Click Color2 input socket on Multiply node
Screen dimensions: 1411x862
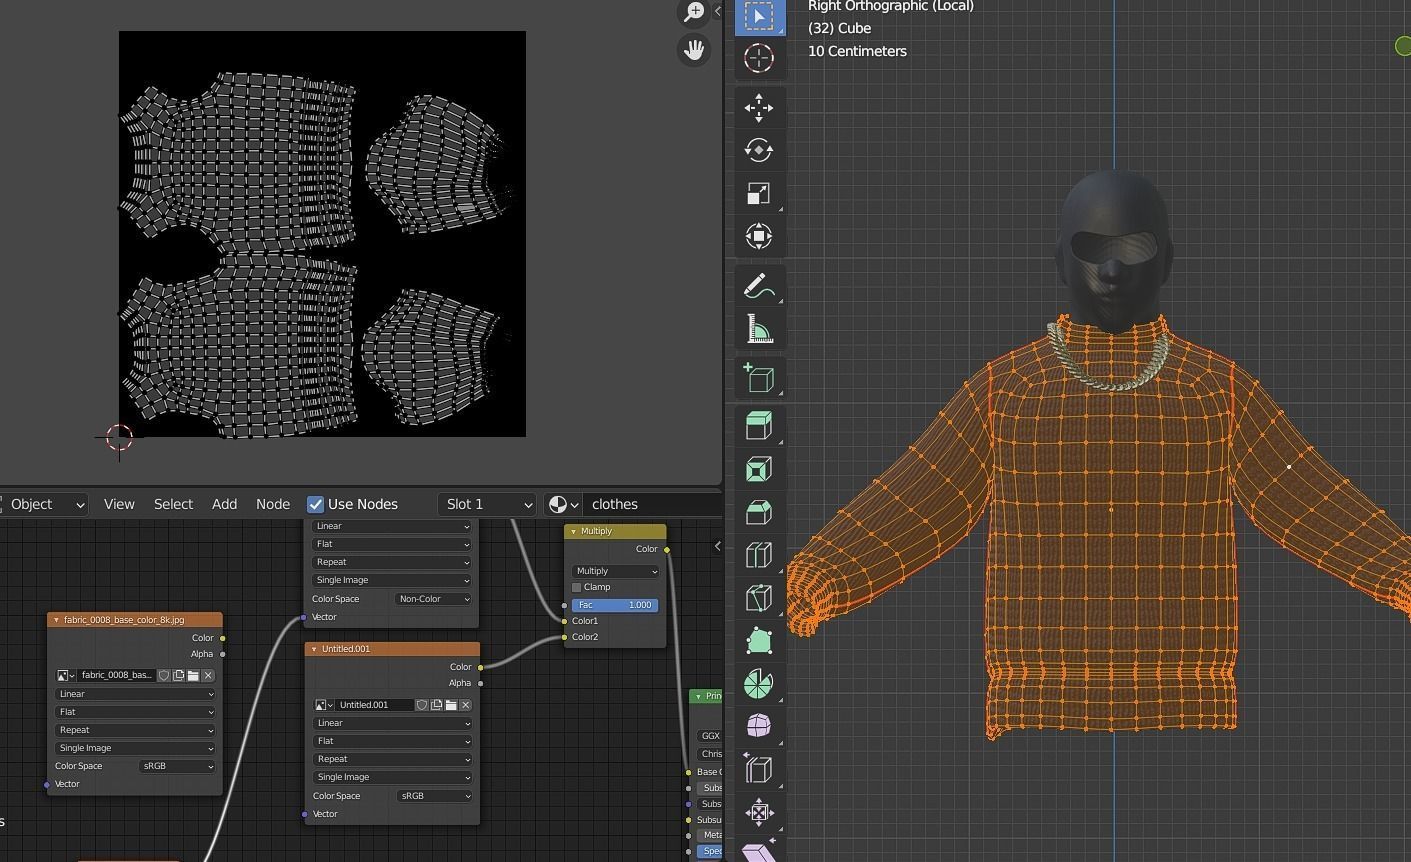(565, 637)
